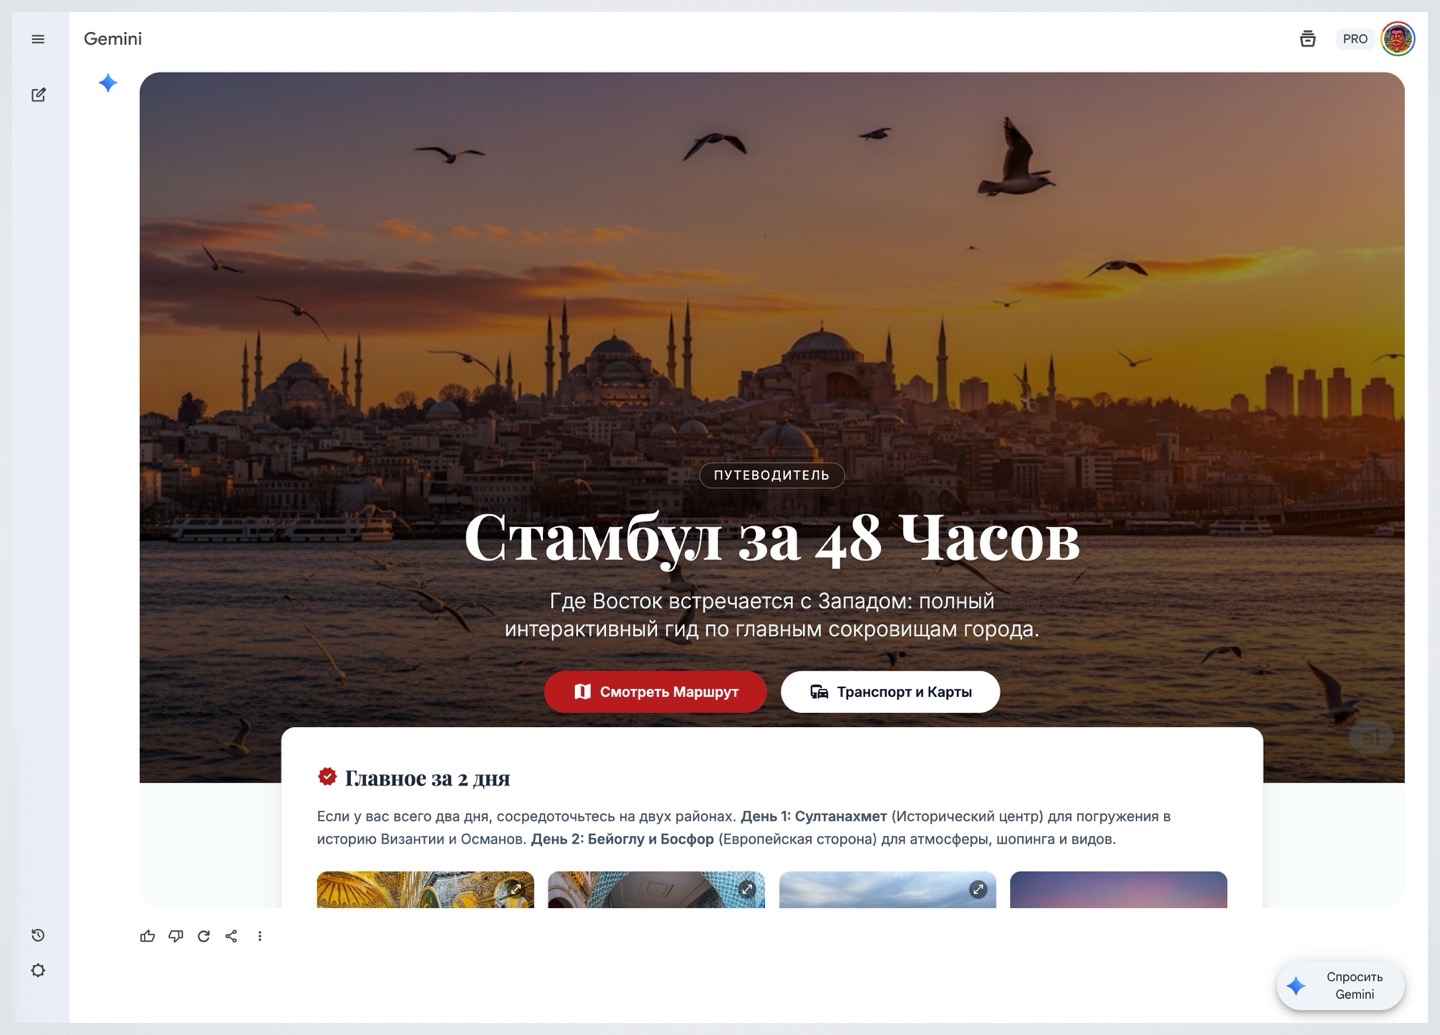Expand the third cloudy sky thumbnail
This screenshot has width=1440, height=1035.
coord(977,889)
